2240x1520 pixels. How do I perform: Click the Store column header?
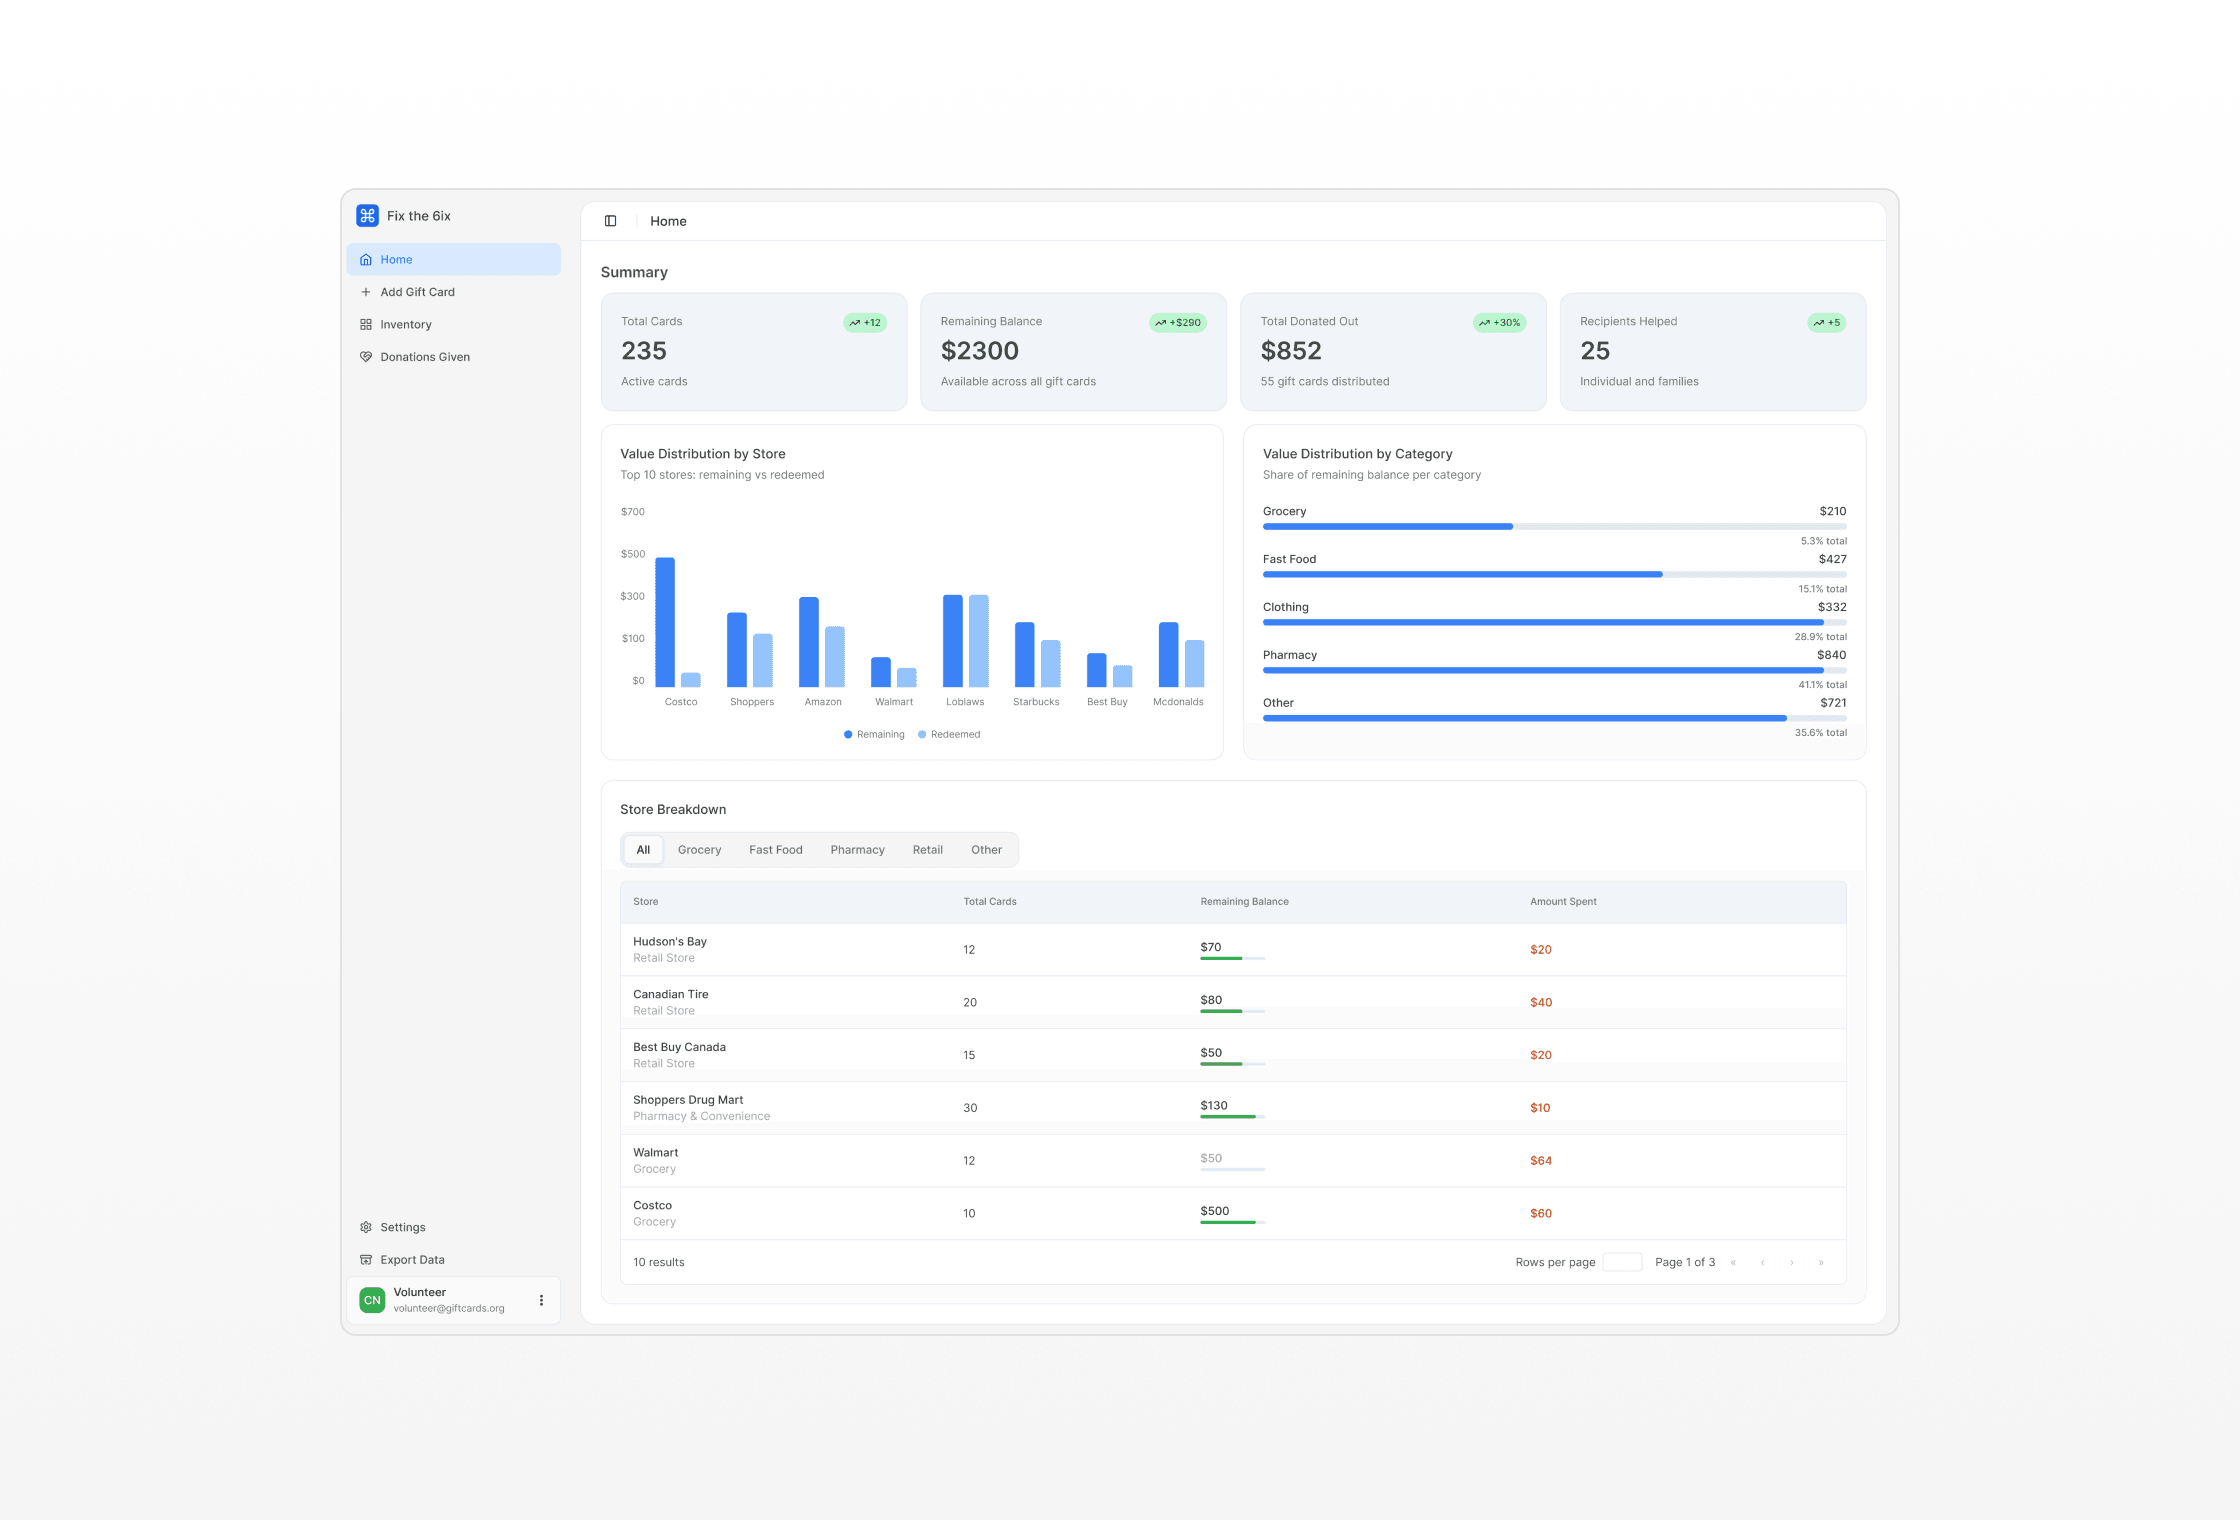(x=645, y=902)
